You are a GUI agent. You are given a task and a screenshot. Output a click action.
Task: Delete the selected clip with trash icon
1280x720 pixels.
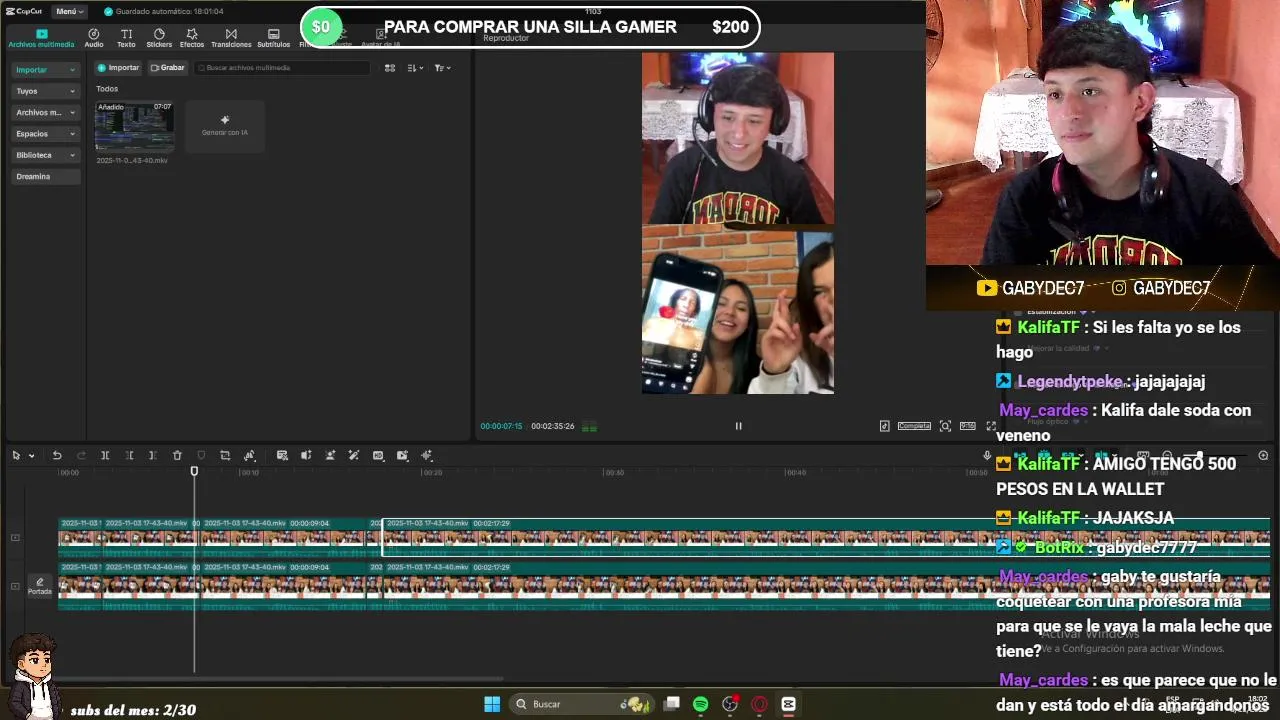click(177, 456)
